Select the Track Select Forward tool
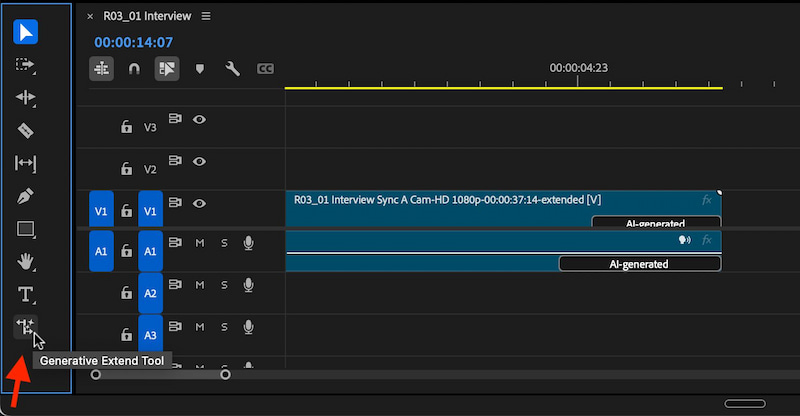This screenshot has height=416, width=800. click(x=25, y=65)
